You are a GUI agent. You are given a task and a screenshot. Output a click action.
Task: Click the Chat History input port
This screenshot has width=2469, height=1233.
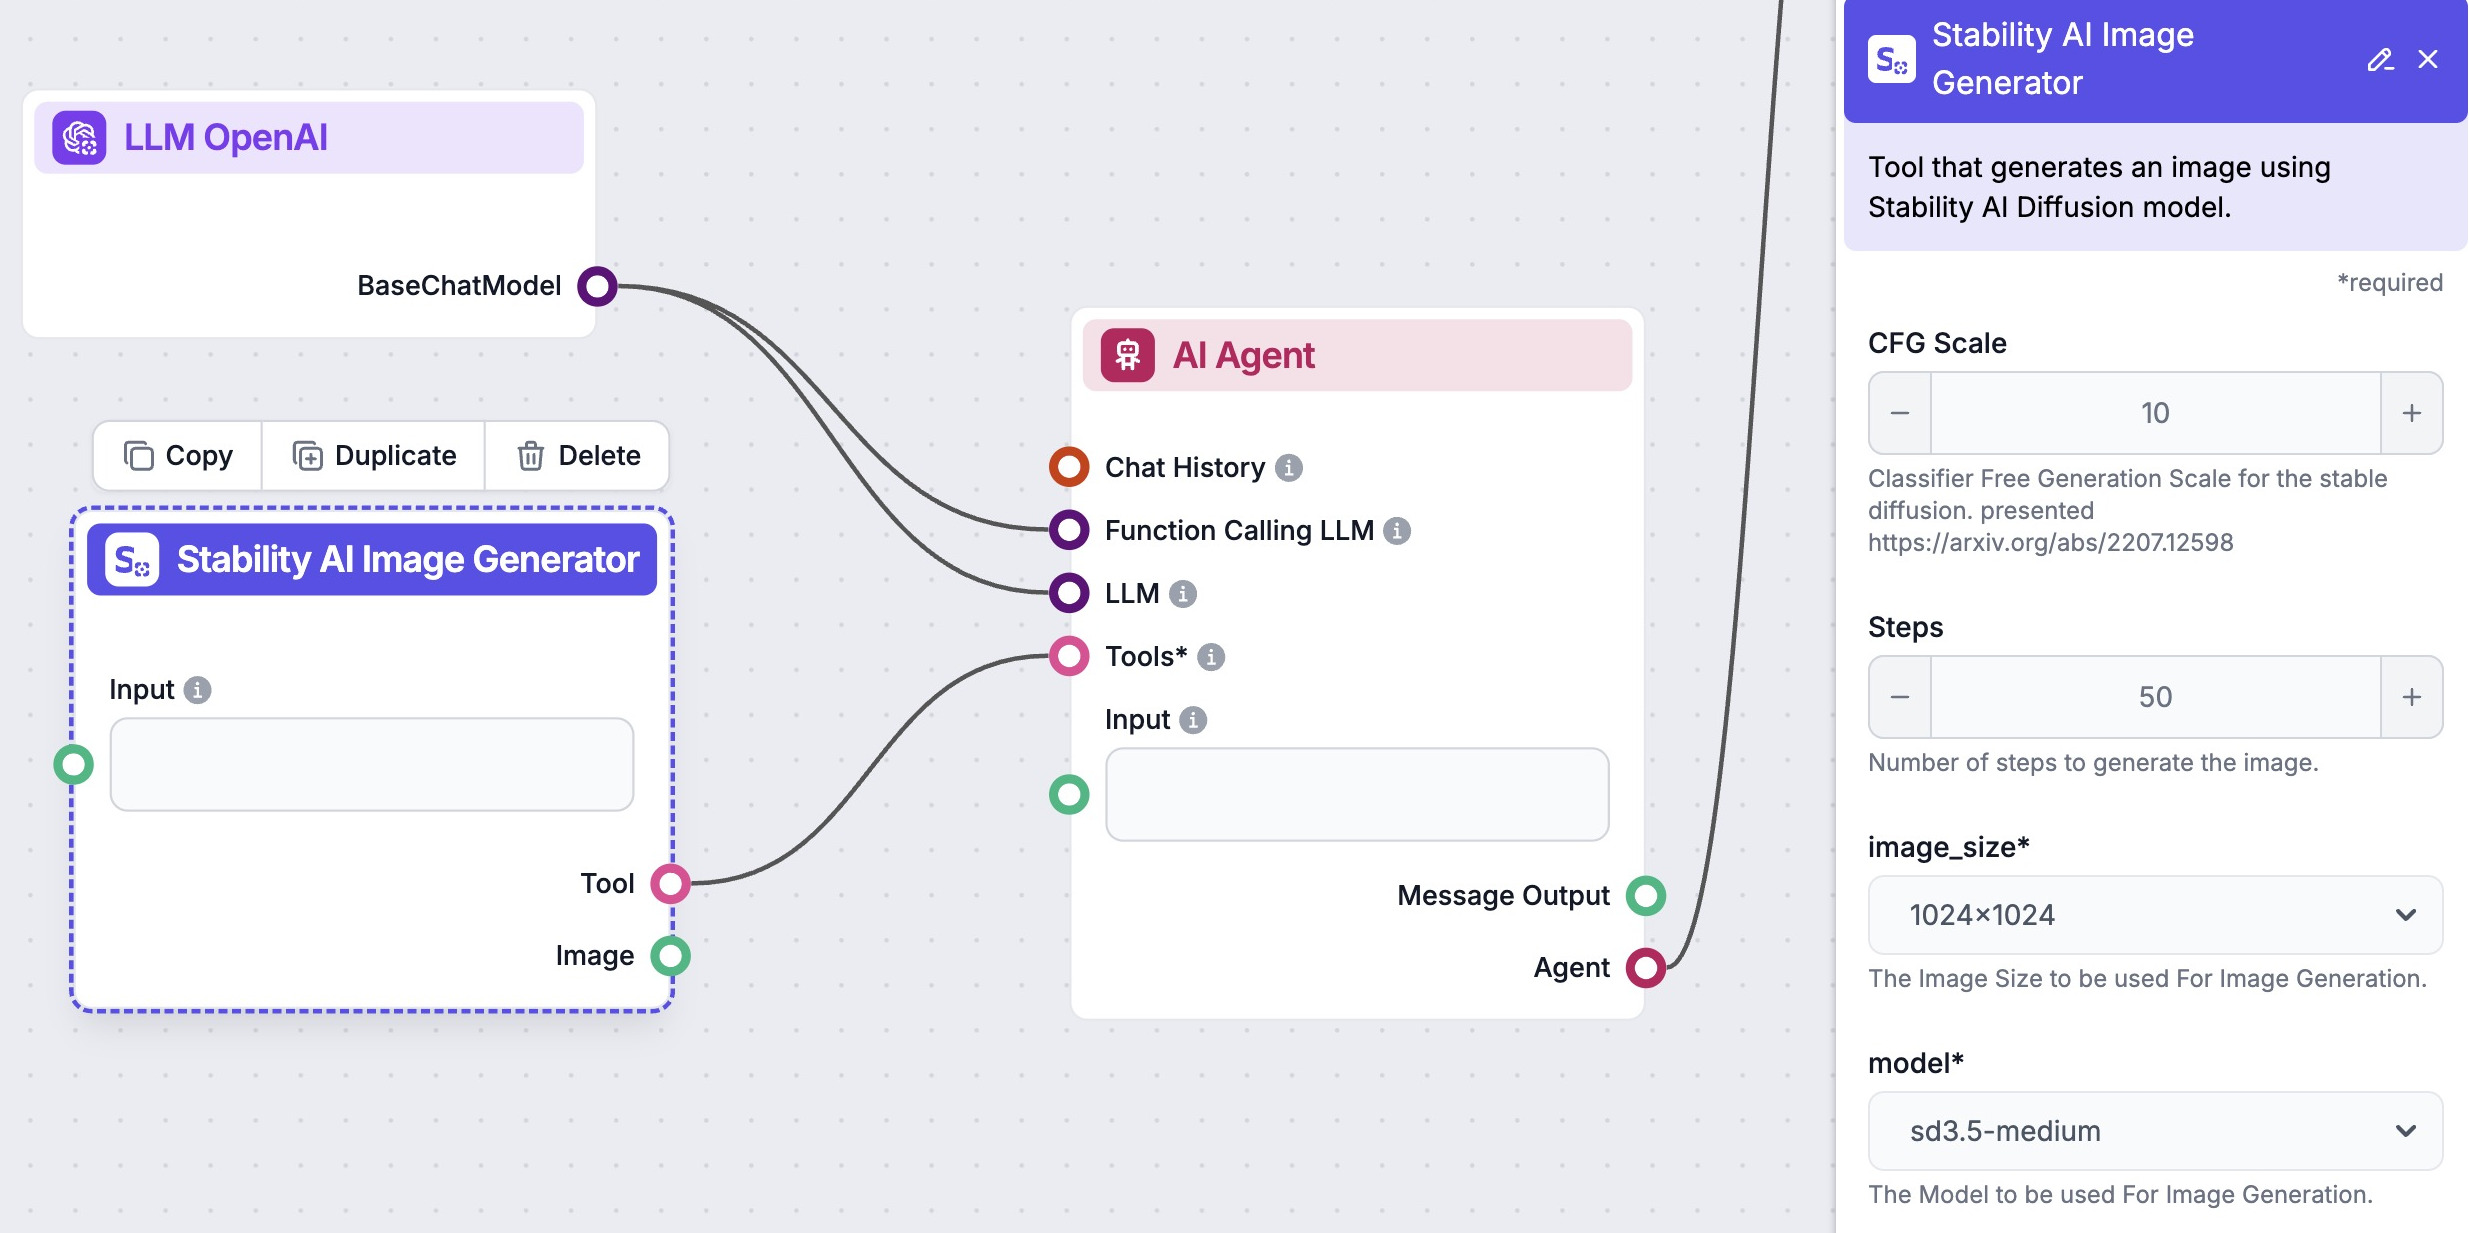1069,467
